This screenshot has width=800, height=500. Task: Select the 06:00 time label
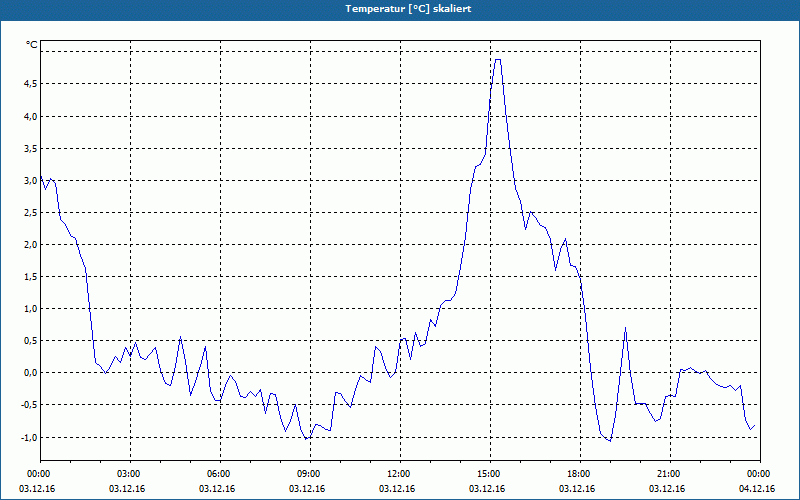220,474
